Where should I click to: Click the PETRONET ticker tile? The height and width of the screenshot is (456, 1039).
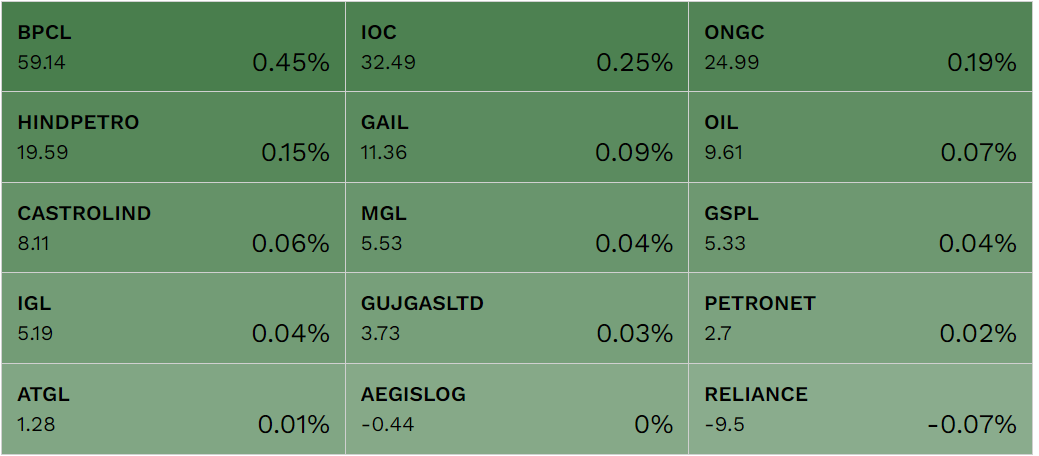point(860,318)
